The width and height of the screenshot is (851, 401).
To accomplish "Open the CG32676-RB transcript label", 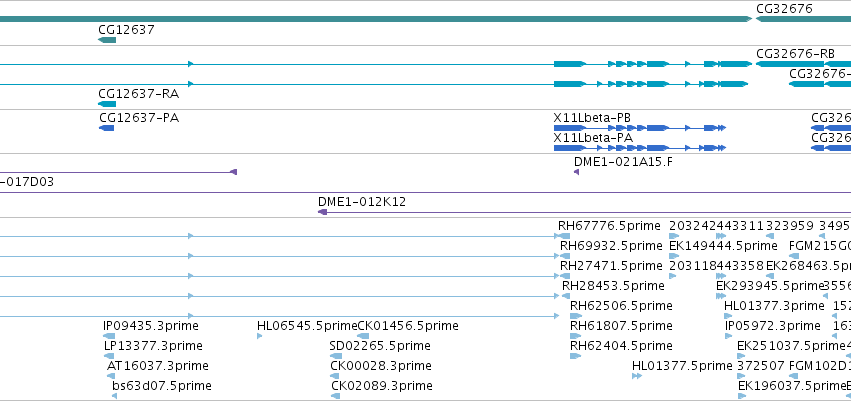I will point(795,54).
